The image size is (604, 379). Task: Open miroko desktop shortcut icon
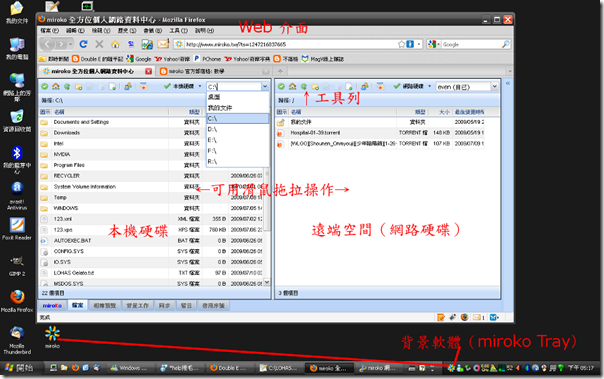[x=52, y=337]
